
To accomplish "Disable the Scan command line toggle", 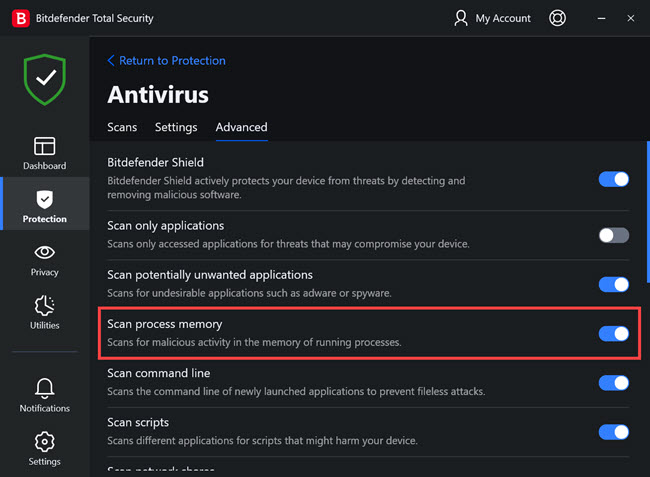I will (x=614, y=382).
